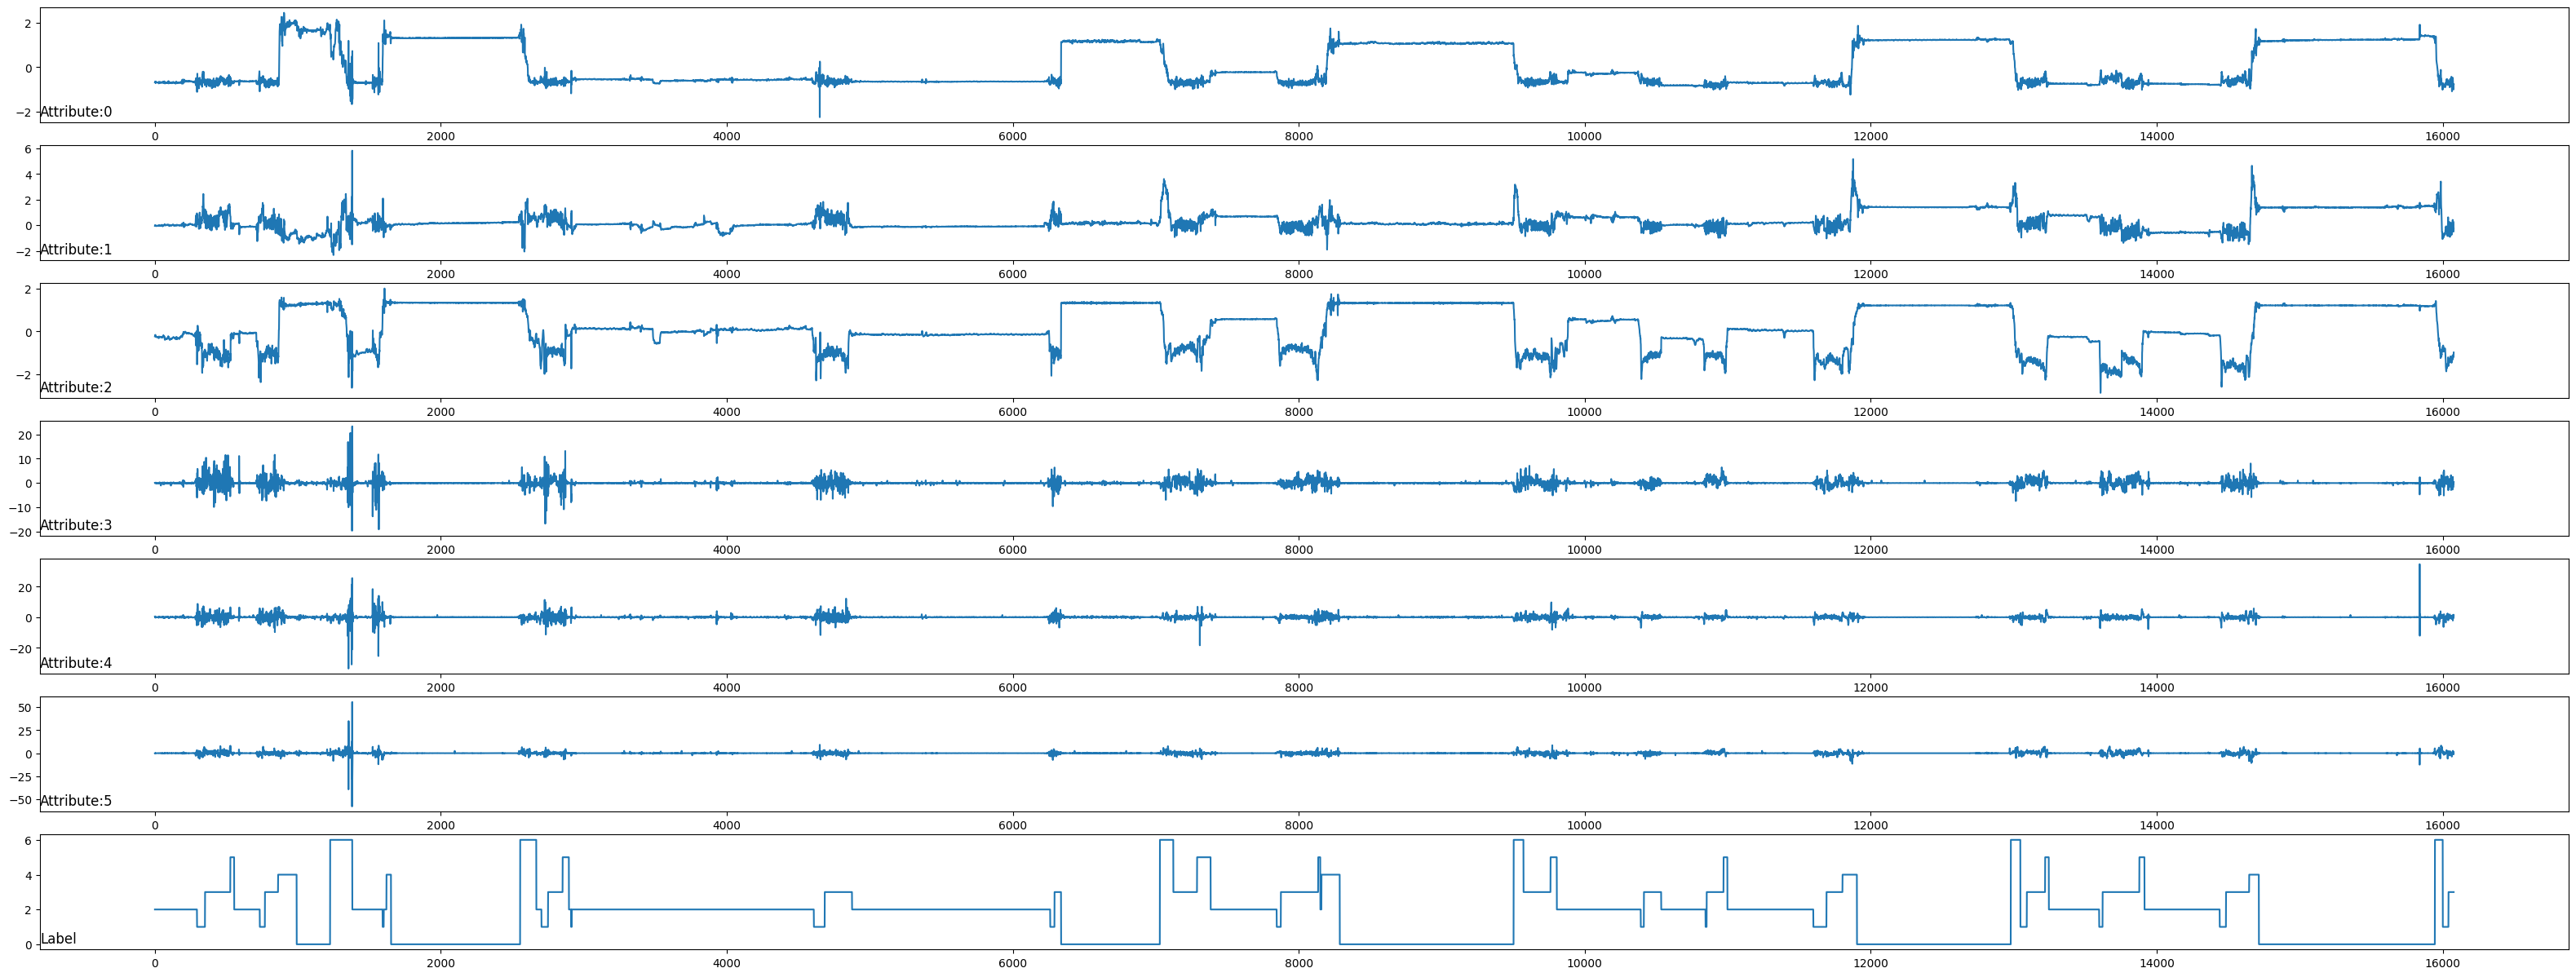Viewport: 2576px width, 977px height.
Task: Select x-axis tick 16000 under the Label plot
Action: coord(2443,965)
